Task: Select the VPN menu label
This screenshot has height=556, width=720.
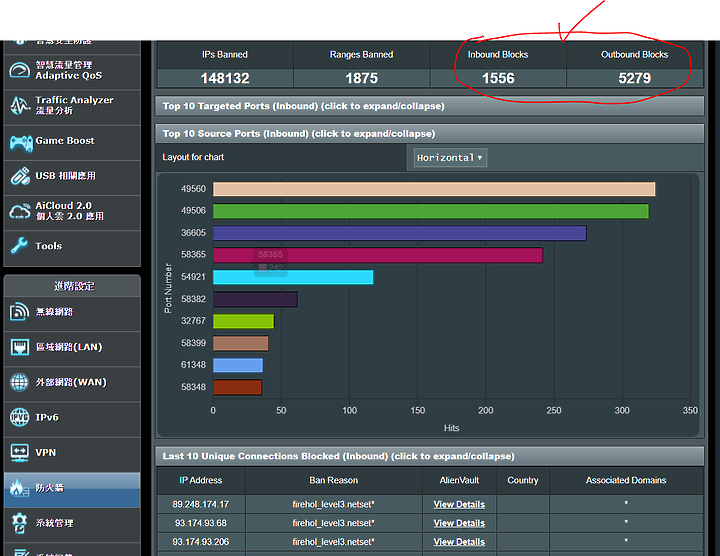Action: [x=45, y=452]
